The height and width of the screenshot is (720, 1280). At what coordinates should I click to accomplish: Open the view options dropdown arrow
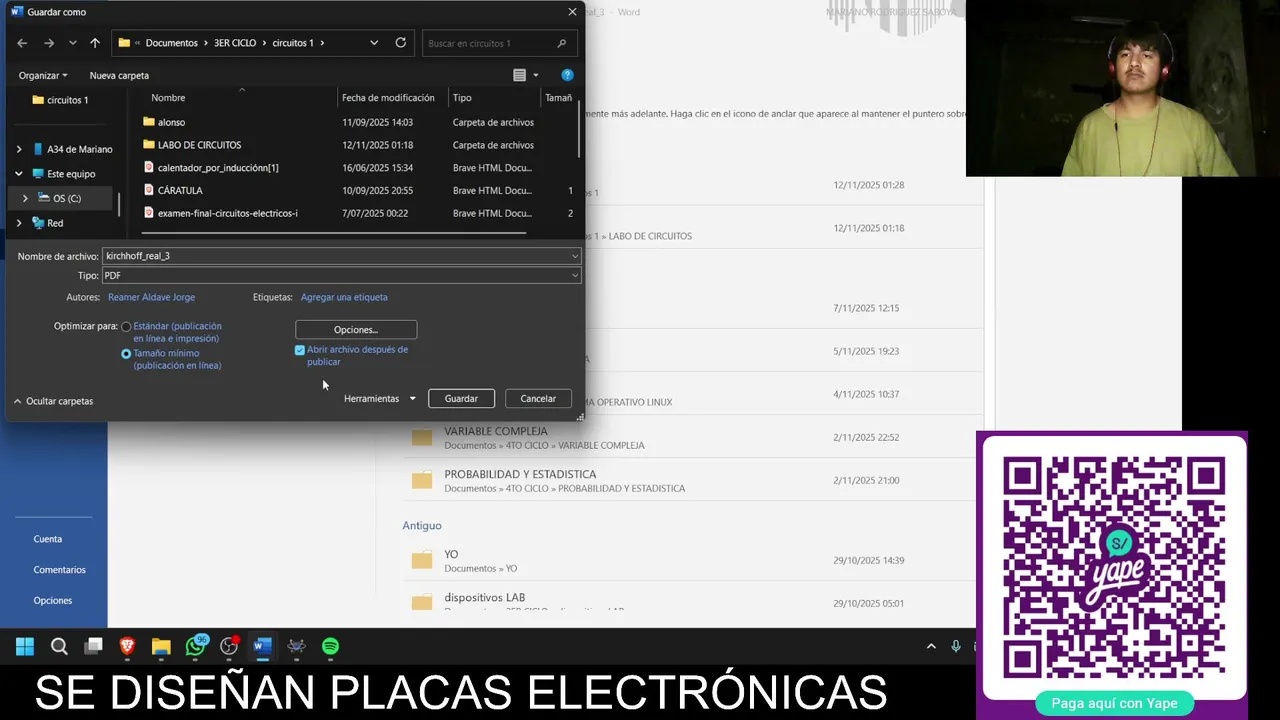point(536,75)
